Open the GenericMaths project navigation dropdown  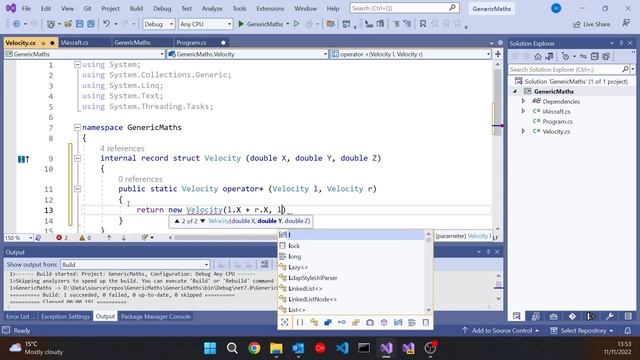(x=84, y=54)
